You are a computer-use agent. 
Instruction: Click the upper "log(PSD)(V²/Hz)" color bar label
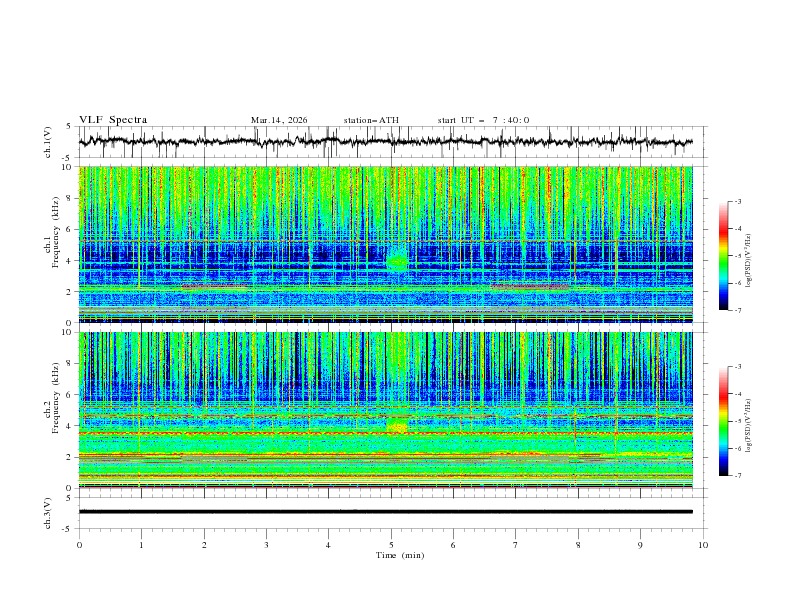[x=749, y=261]
